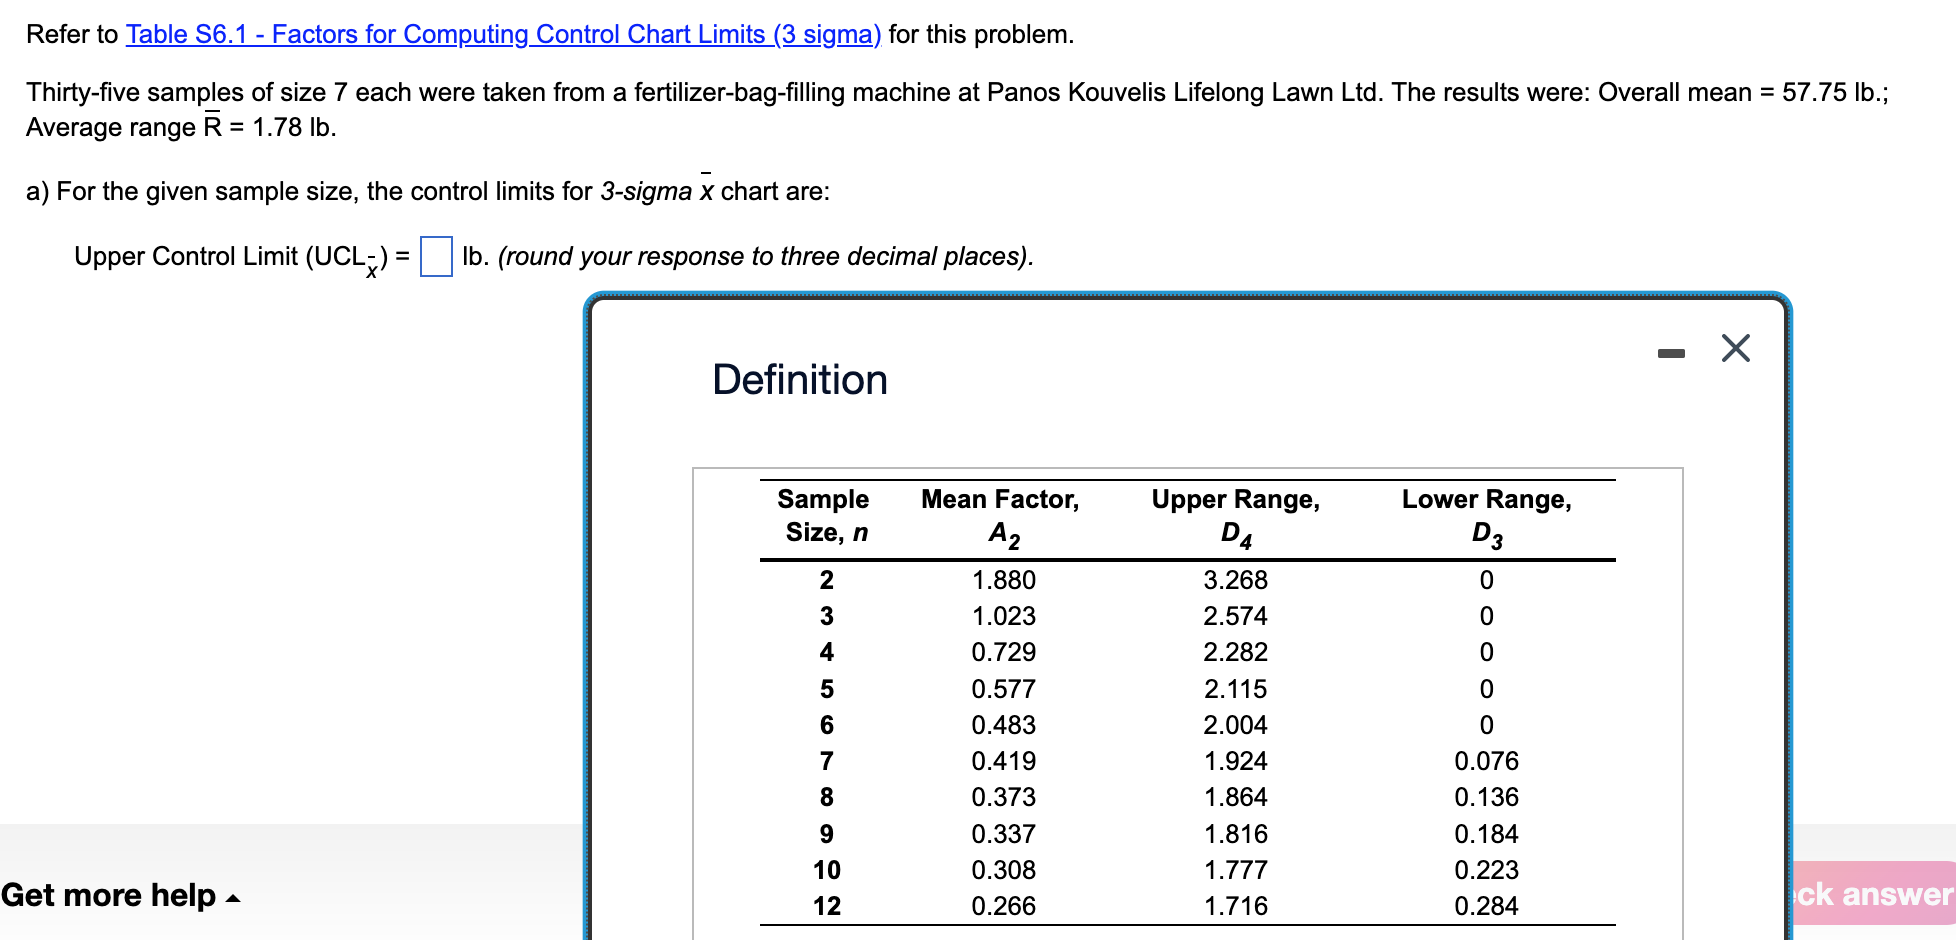The width and height of the screenshot is (1956, 940).
Task: Select the Lower Range D3 column header
Action: click(1487, 515)
